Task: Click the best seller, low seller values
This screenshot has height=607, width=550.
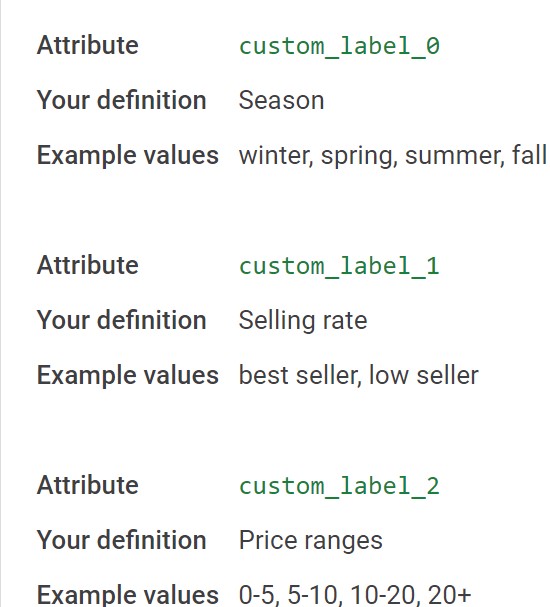Action: [359, 375]
